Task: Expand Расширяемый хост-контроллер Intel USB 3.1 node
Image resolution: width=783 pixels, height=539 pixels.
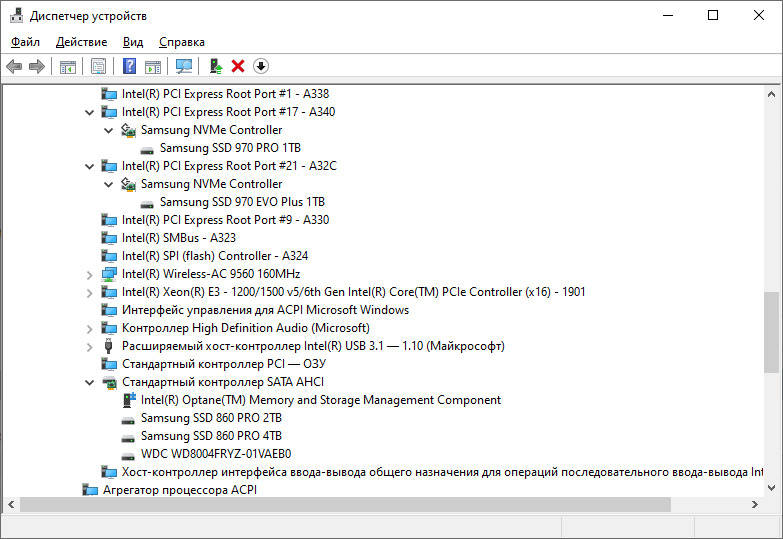Action: (x=89, y=346)
